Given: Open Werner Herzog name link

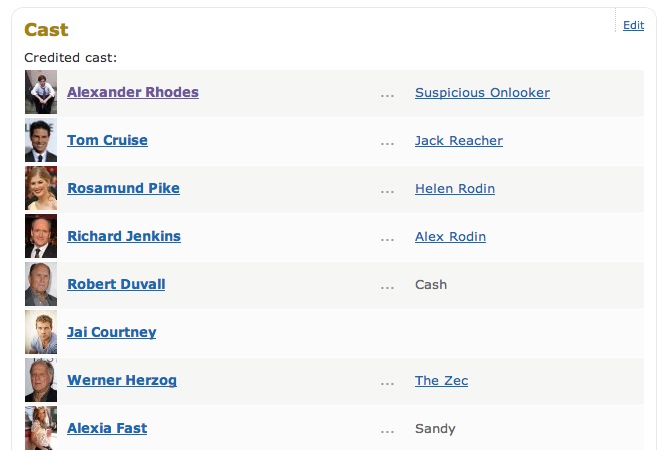Looking at the screenshot, I should [x=124, y=381].
